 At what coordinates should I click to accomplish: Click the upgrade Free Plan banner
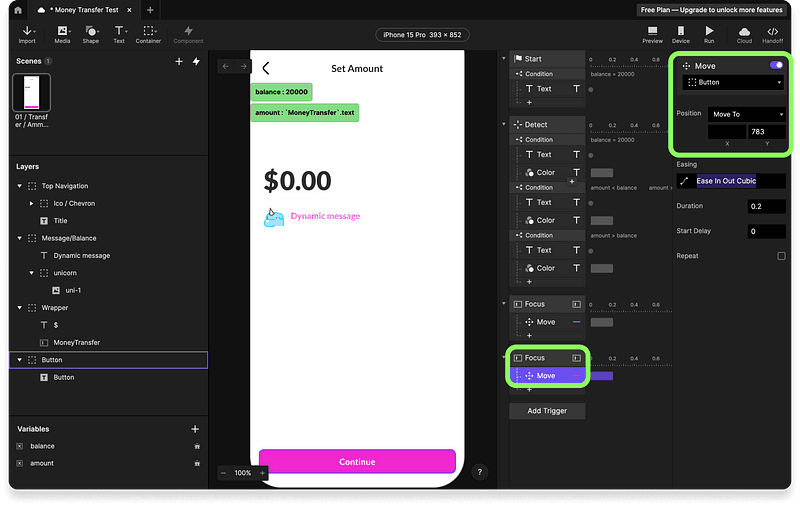(x=711, y=10)
